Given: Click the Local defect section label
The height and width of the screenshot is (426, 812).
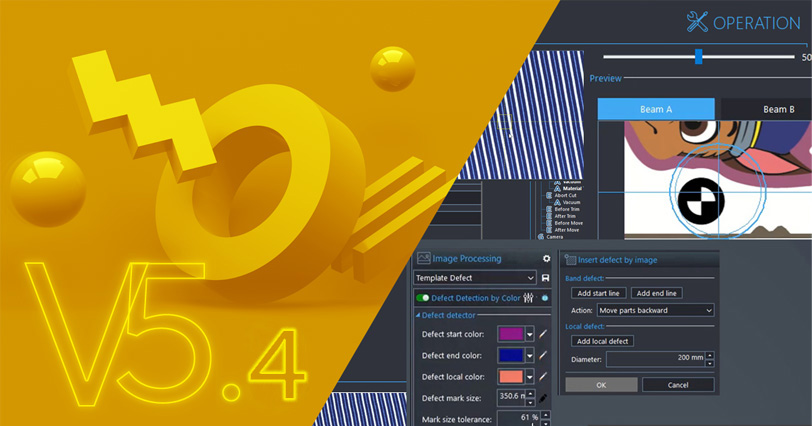Looking at the screenshot, I should [x=585, y=326].
